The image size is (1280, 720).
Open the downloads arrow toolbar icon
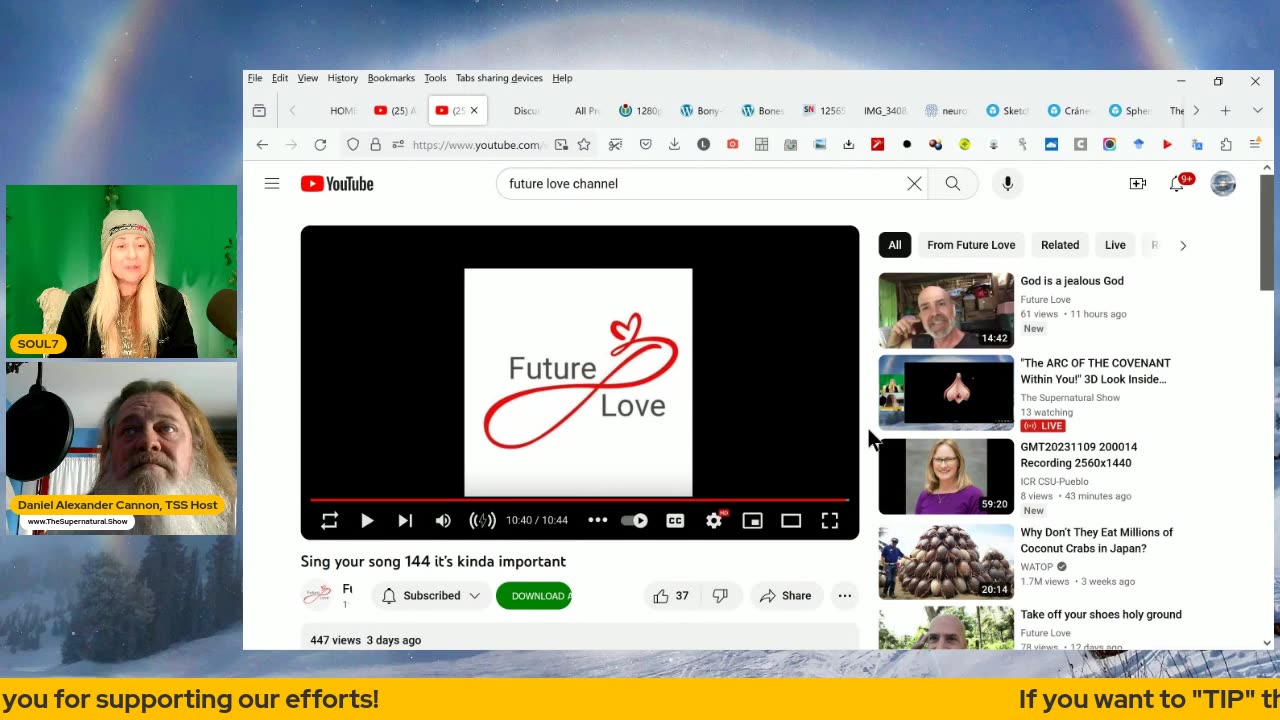click(674, 145)
